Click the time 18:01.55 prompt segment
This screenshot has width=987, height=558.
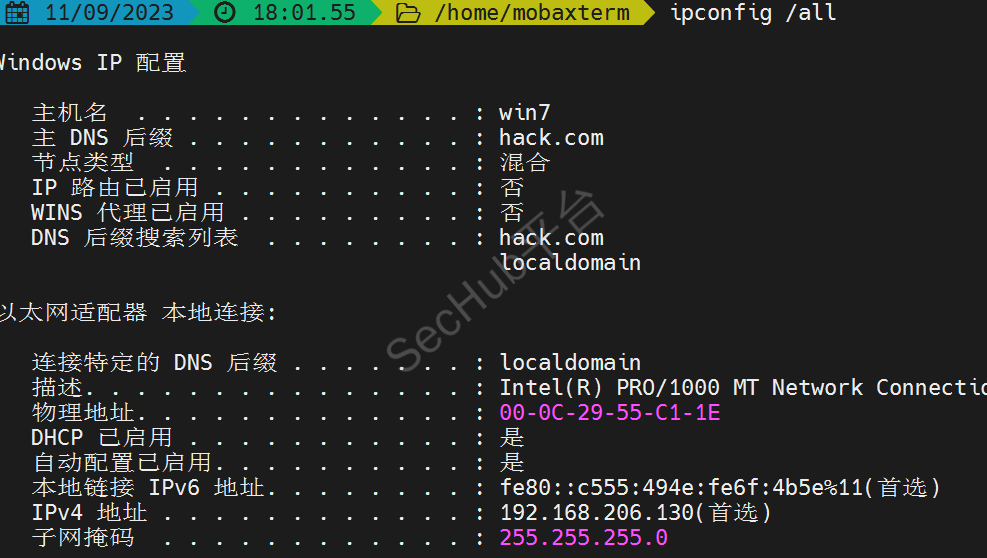click(303, 13)
